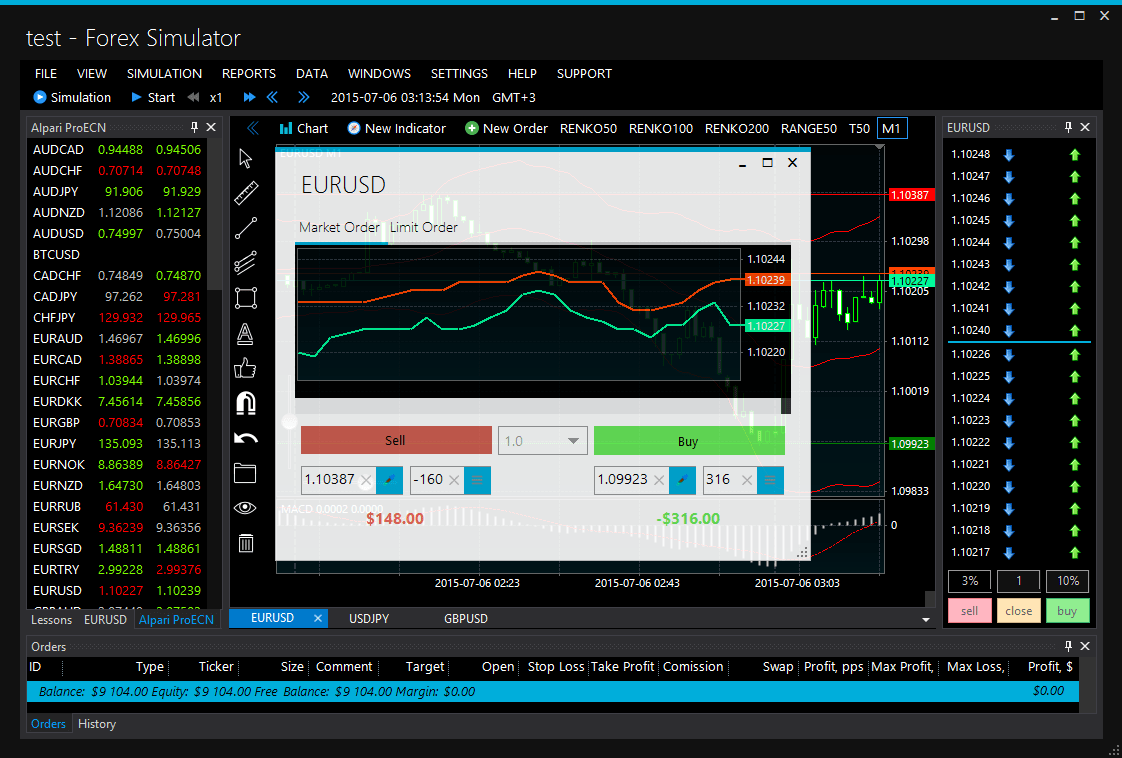Click the undo arrow icon

coord(246,437)
